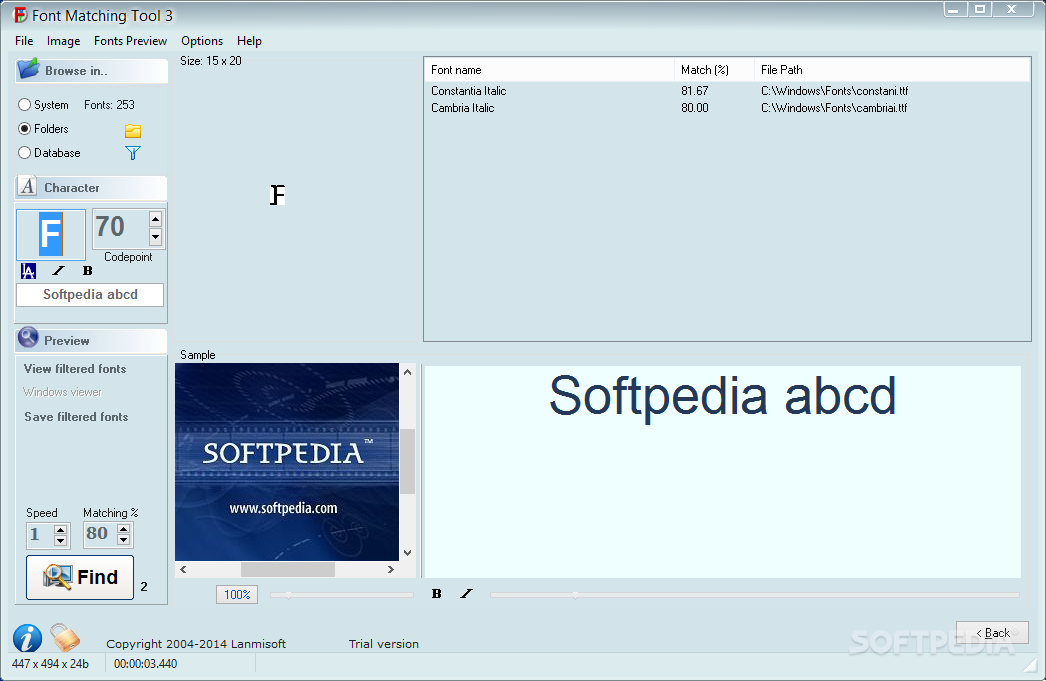
Task: Click the File Path column header
Action: [893, 69]
